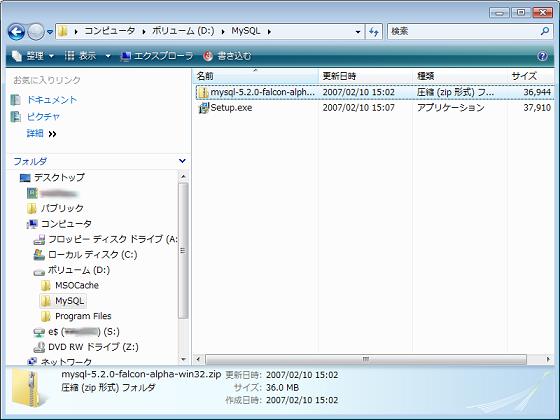Click the folder tree vertical scrollbar thumb
This screenshot has height=420, width=560.
pyautogui.click(x=183, y=250)
